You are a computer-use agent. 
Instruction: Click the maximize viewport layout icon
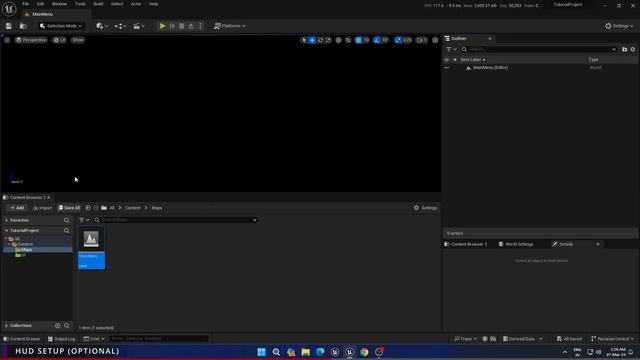coord(435,40)
